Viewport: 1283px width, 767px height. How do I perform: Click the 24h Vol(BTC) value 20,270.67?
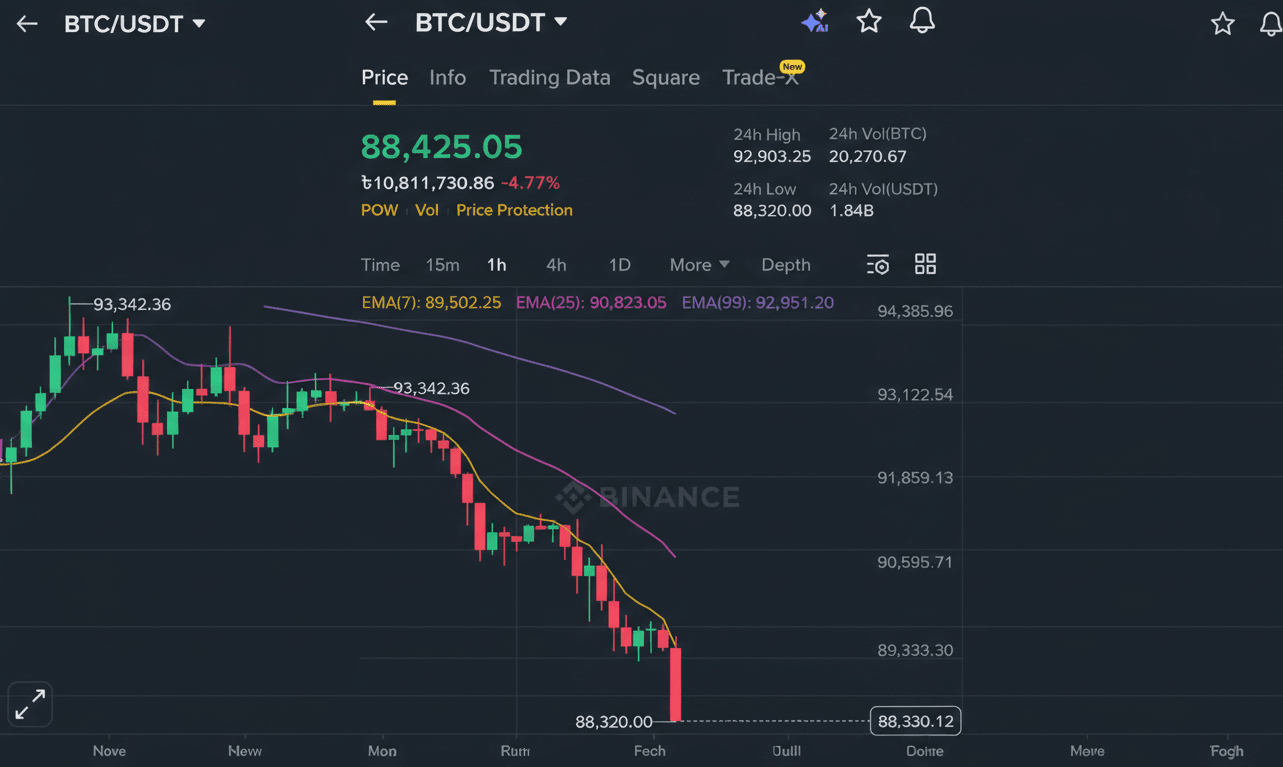click(868, 156)
